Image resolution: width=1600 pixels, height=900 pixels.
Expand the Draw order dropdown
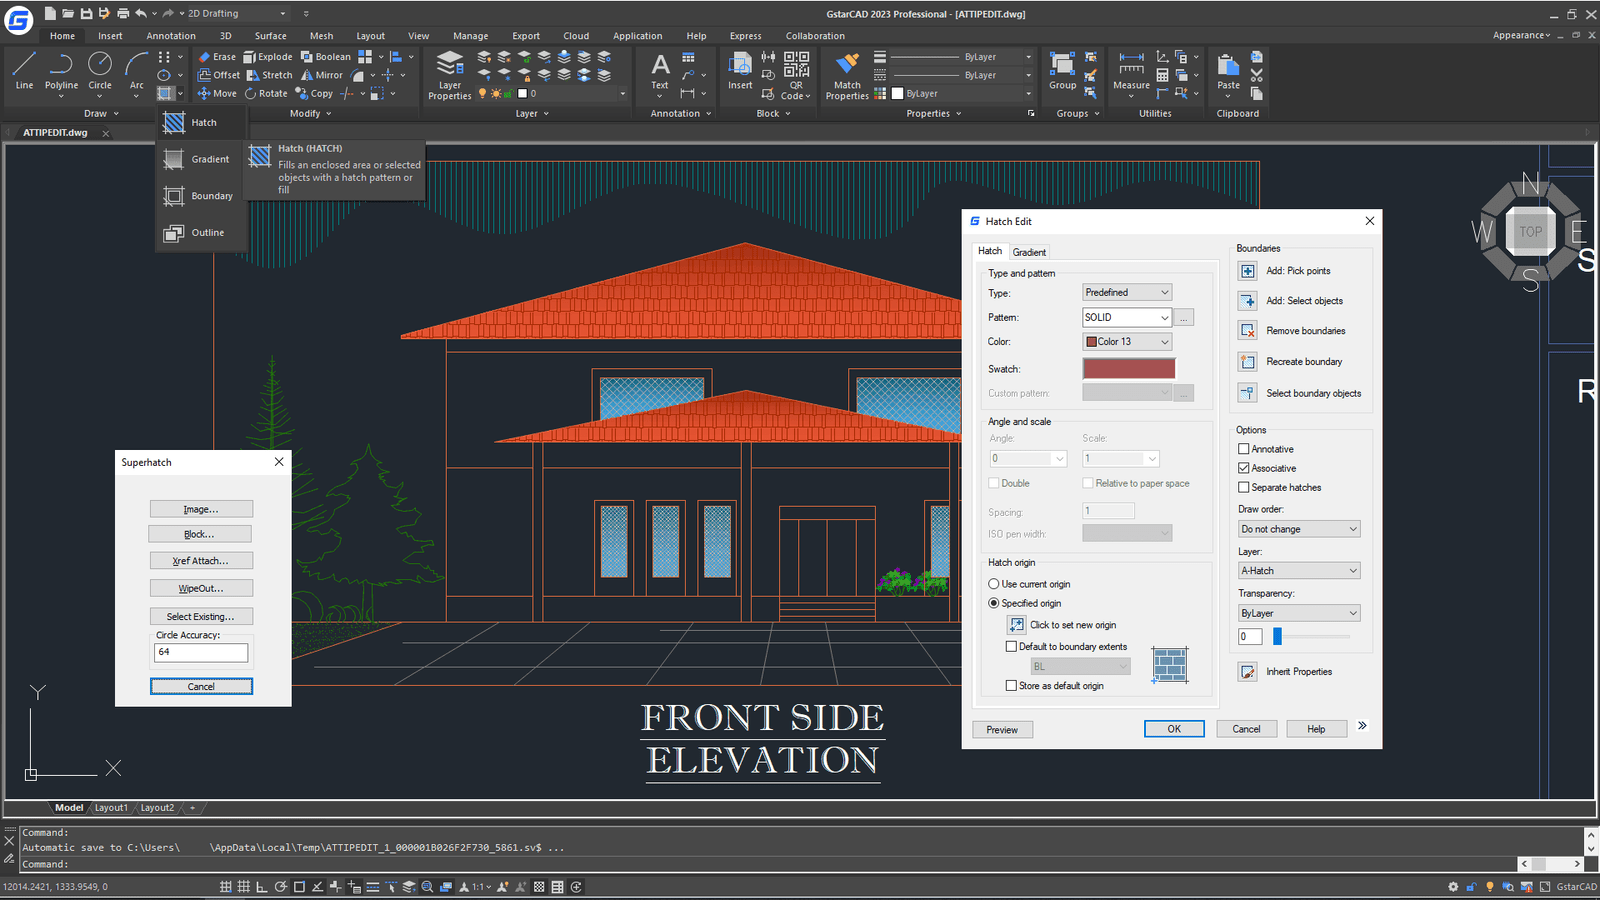[x=1298, y=528]
